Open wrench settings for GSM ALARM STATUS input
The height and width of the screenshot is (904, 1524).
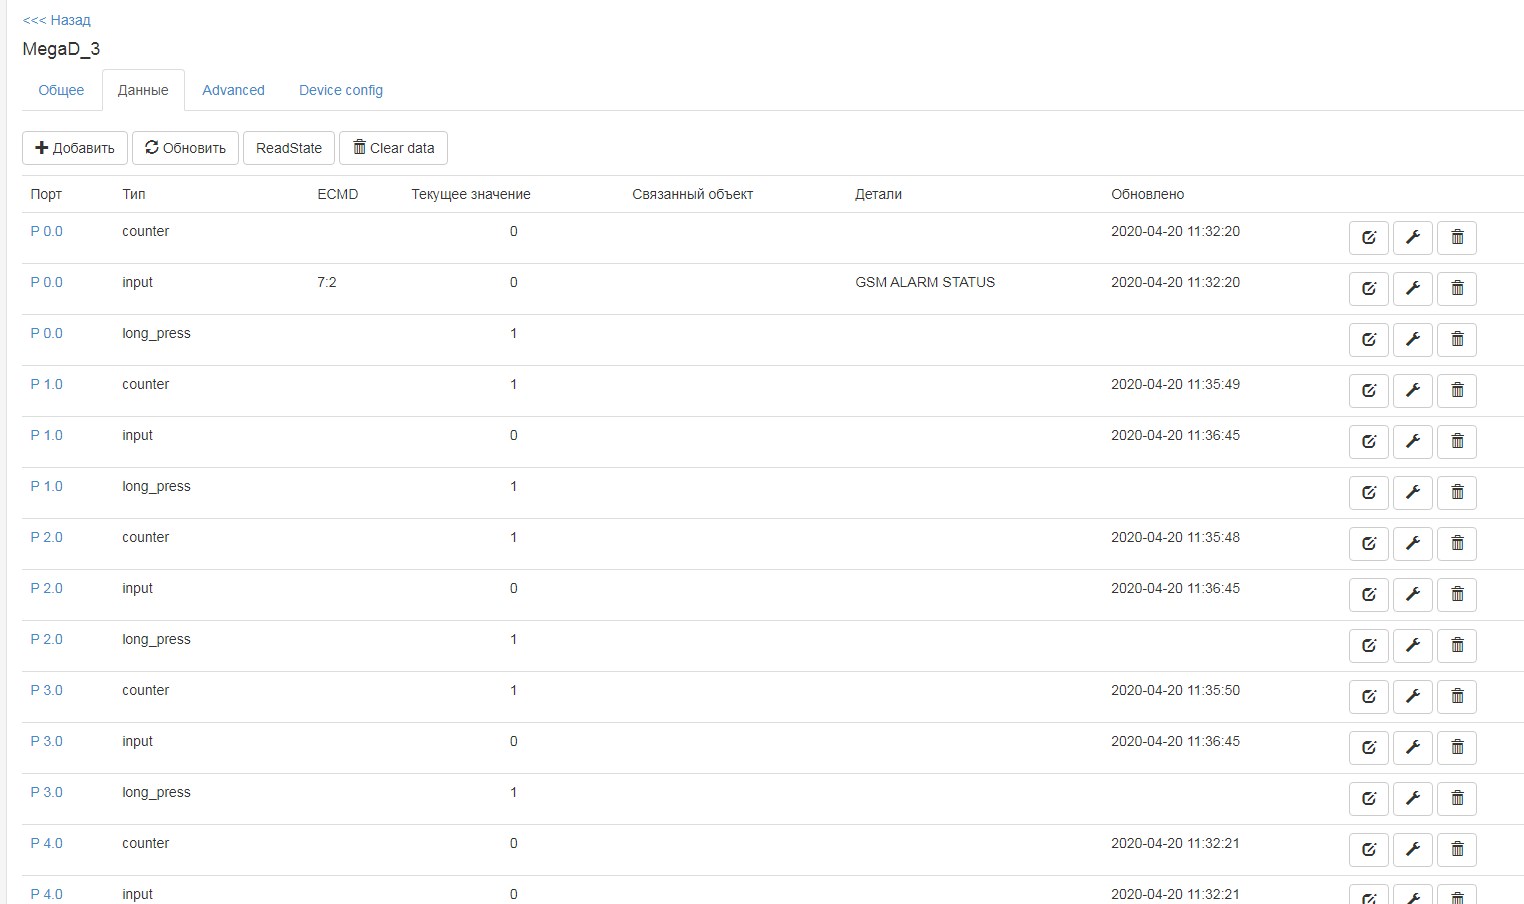click(x=1412, y=288)
